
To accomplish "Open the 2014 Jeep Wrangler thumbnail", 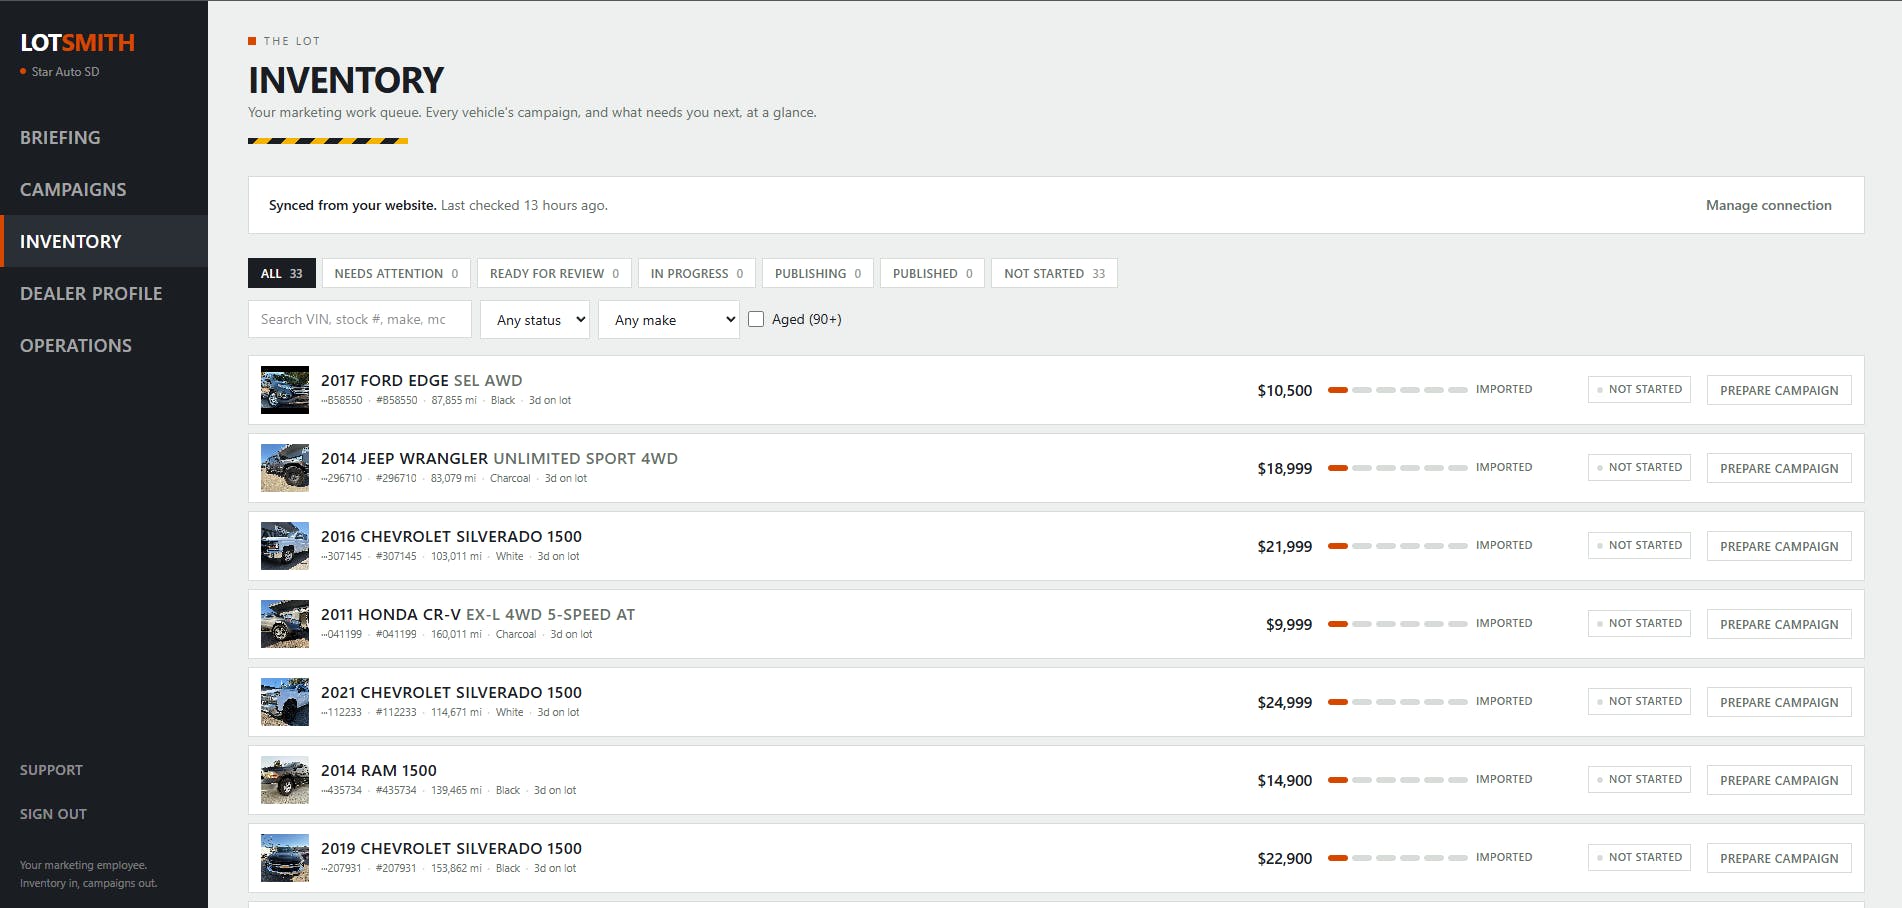I will coord(285,468).
